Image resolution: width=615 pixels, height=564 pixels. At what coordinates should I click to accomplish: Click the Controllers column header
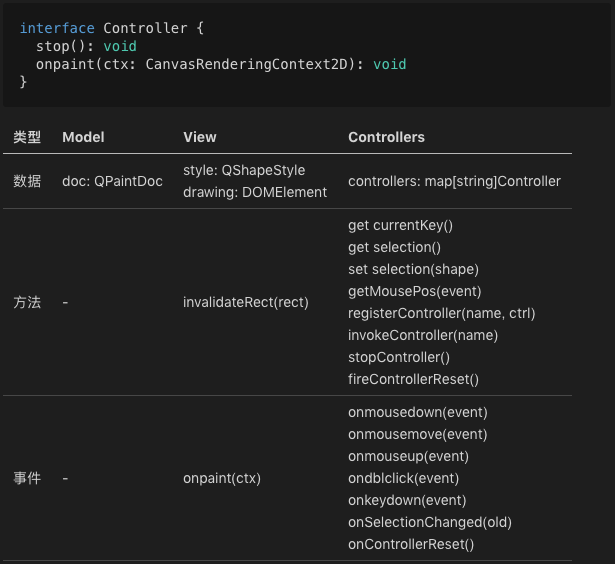pyautogui.click(x=386, y=137)
